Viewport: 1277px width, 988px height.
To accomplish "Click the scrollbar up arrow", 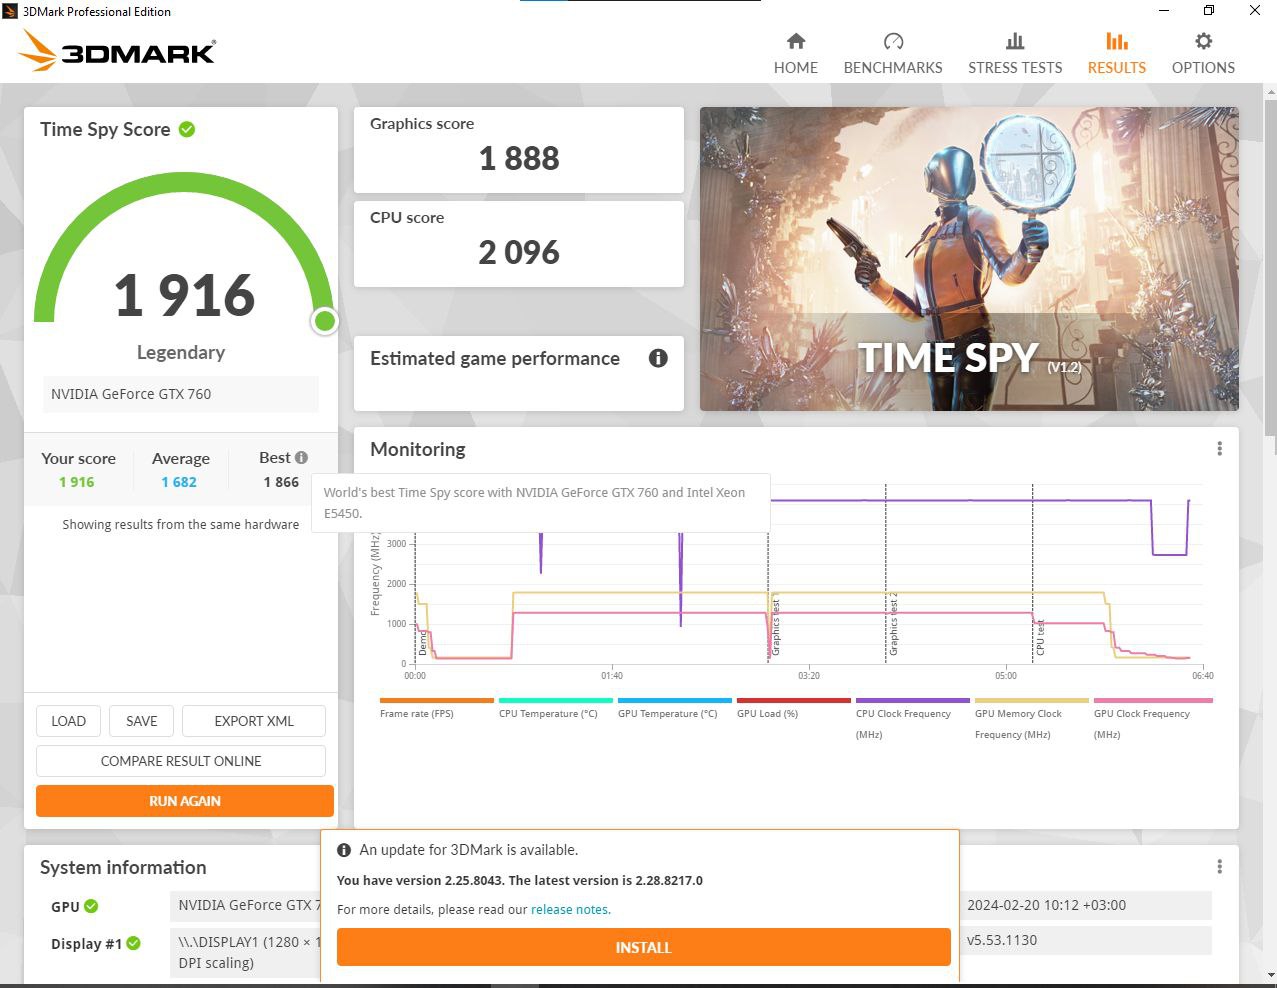I will 1270,92.
